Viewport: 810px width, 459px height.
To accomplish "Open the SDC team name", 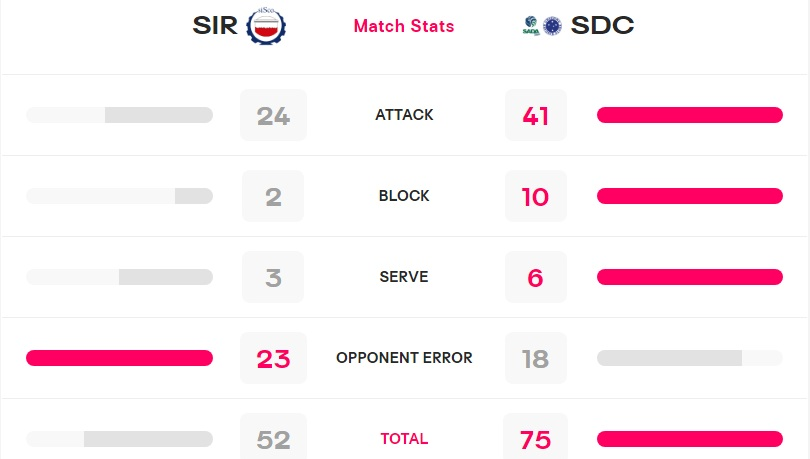I will (602, 25).
